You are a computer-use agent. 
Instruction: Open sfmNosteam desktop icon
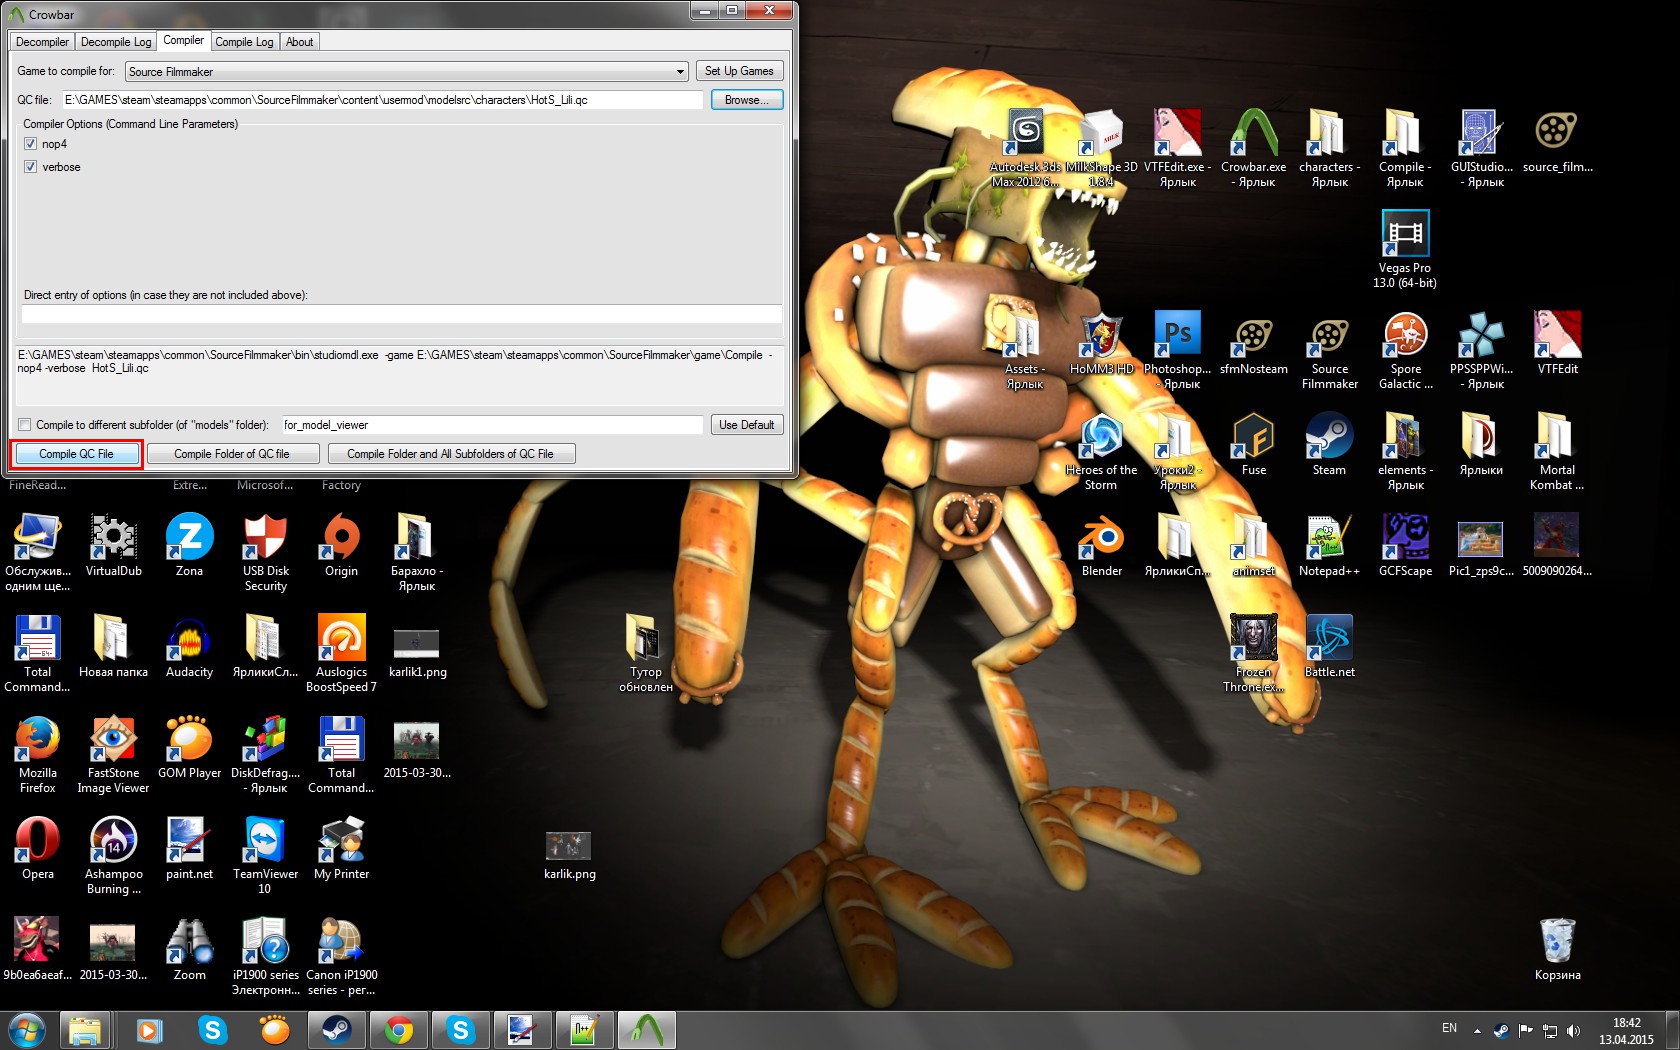[x=1253, y=343]
